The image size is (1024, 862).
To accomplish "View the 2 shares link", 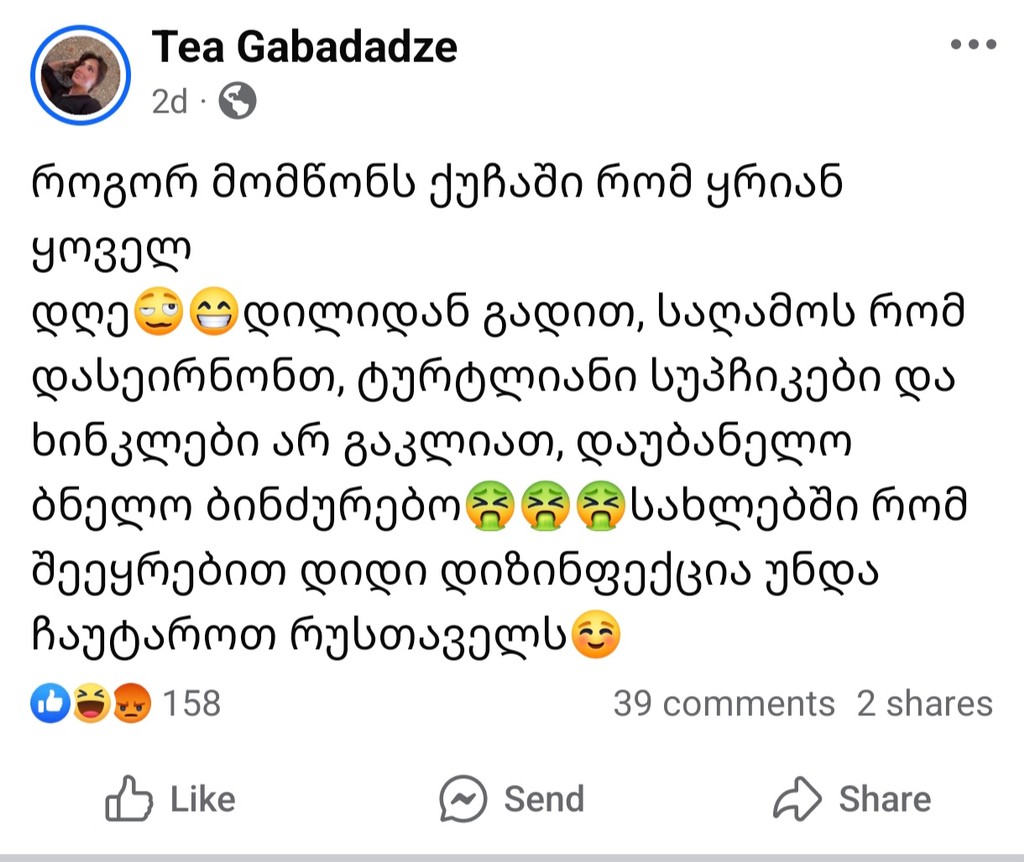I will (924, 704).
